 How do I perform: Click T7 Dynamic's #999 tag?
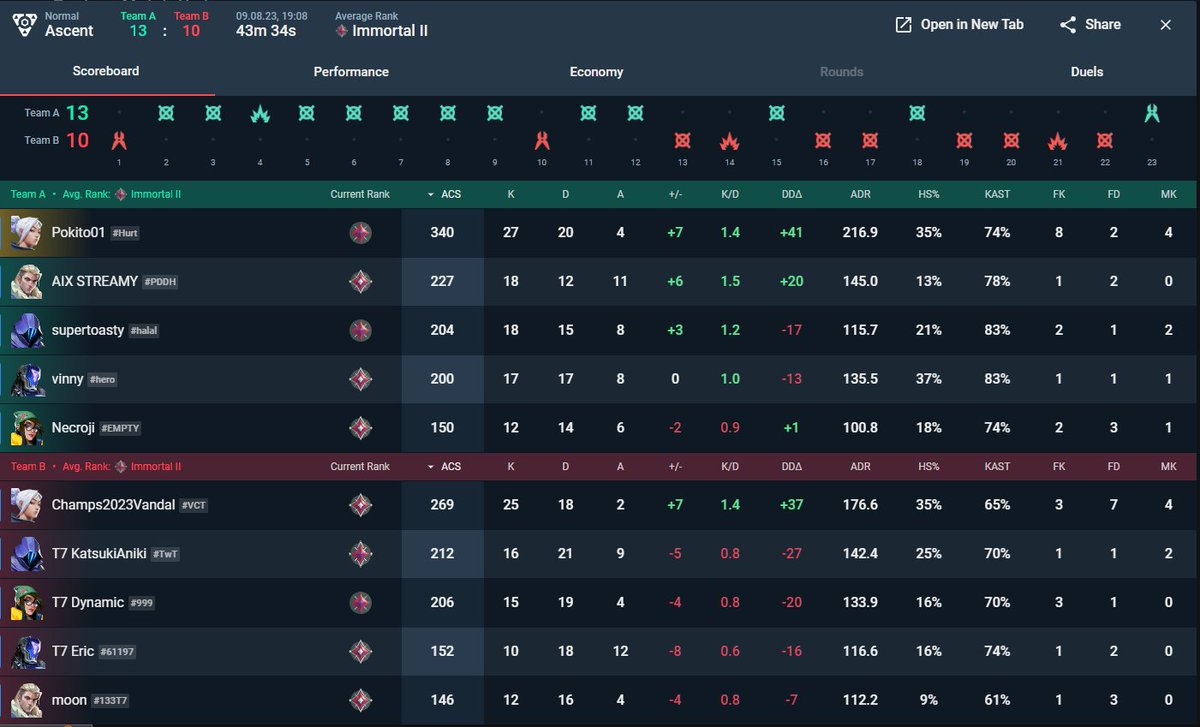(142, 603)
